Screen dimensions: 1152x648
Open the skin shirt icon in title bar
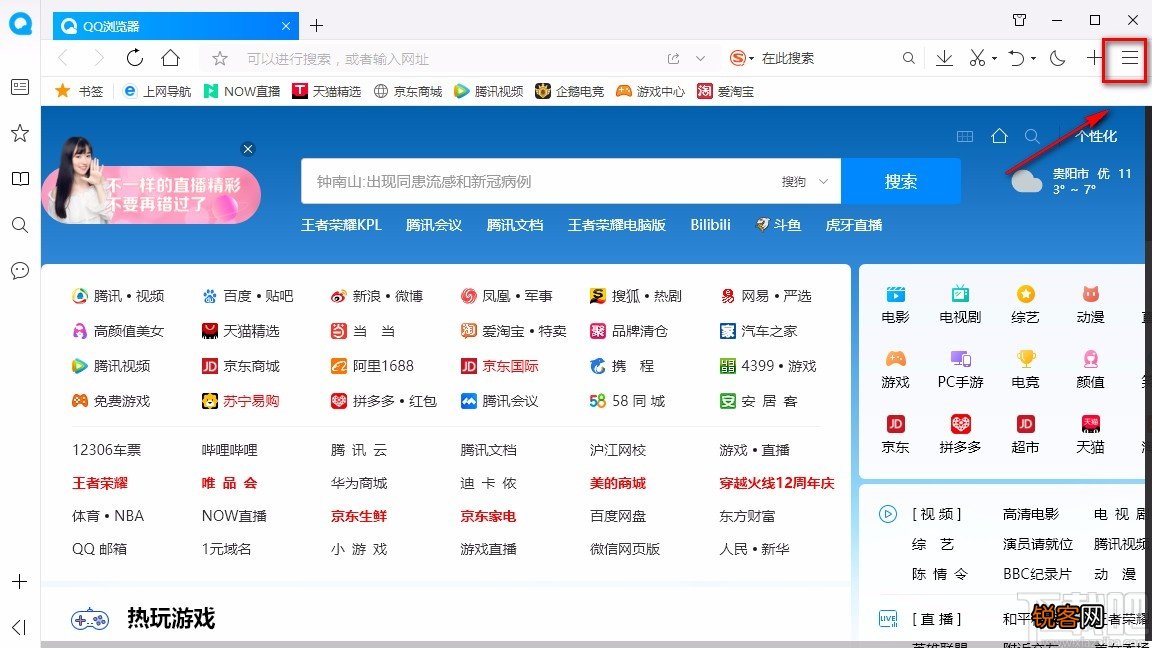(x=1019, y=20)
